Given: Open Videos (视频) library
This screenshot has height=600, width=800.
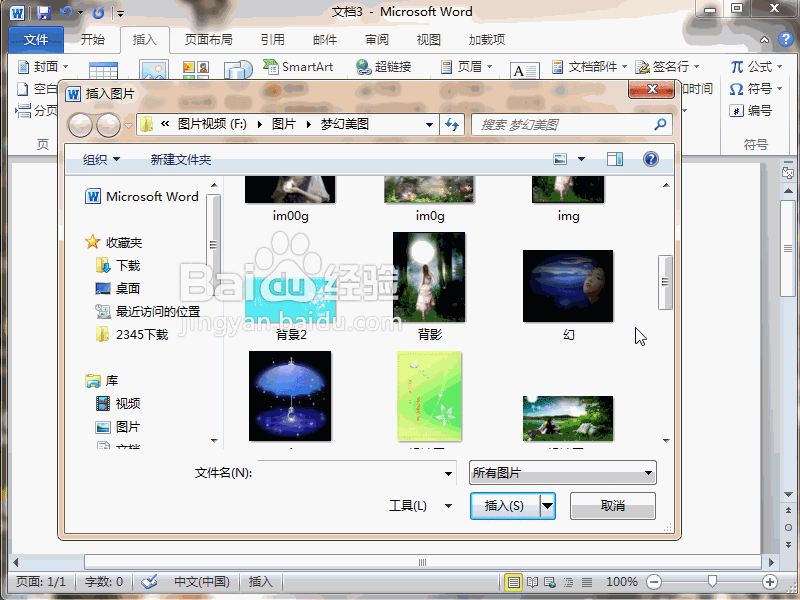Looking at the screenshot, I should click(x=118, y=404).
